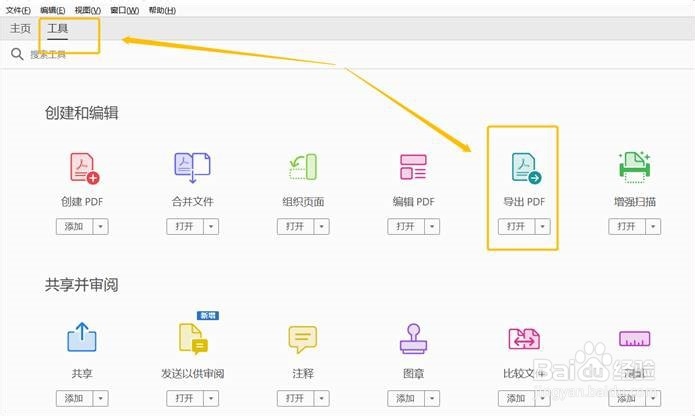Open dropdown arrow under 编辑 PDF
The image size is (695, 416).
432,226
